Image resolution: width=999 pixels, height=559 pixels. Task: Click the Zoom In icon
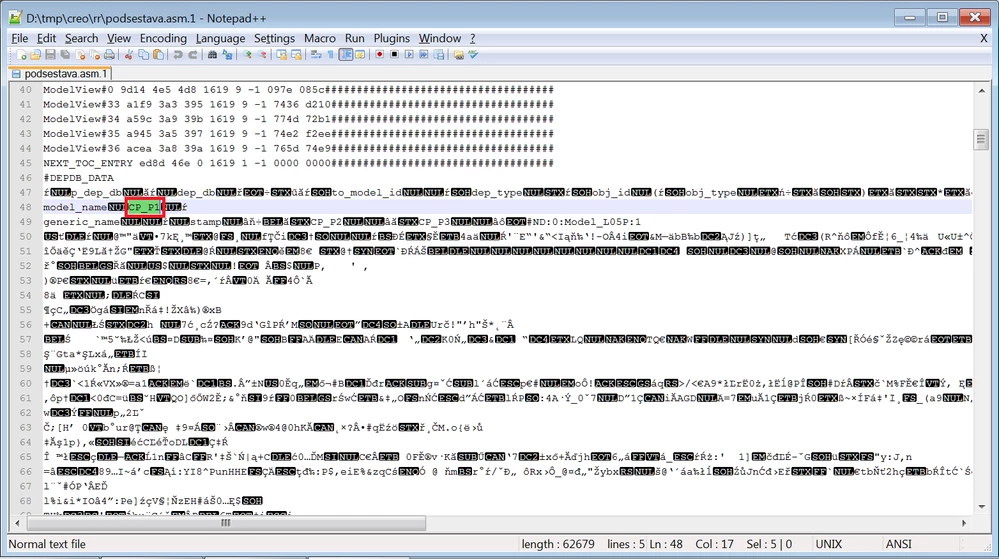[x=247, y=55]
